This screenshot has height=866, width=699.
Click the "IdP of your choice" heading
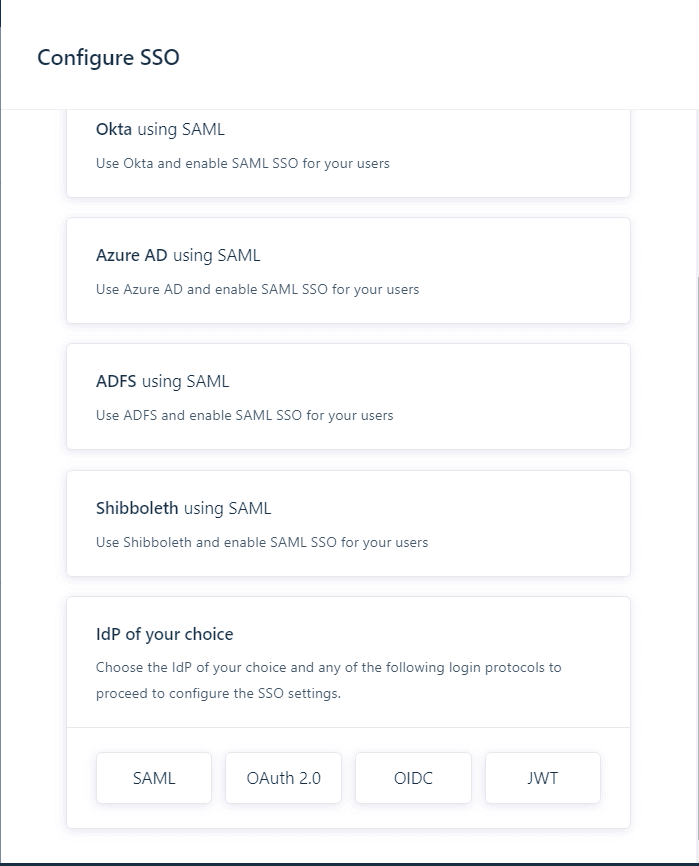[x=165, y=634]
